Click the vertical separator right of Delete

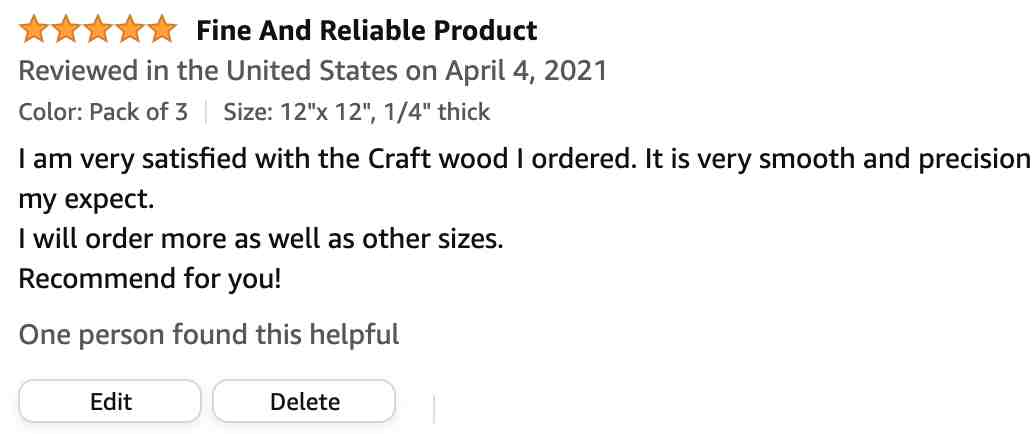pos(434,409)
